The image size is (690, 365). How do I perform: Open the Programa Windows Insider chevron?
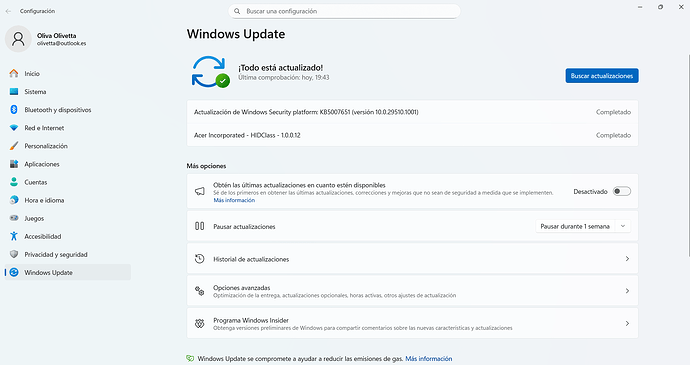(627, 324)
